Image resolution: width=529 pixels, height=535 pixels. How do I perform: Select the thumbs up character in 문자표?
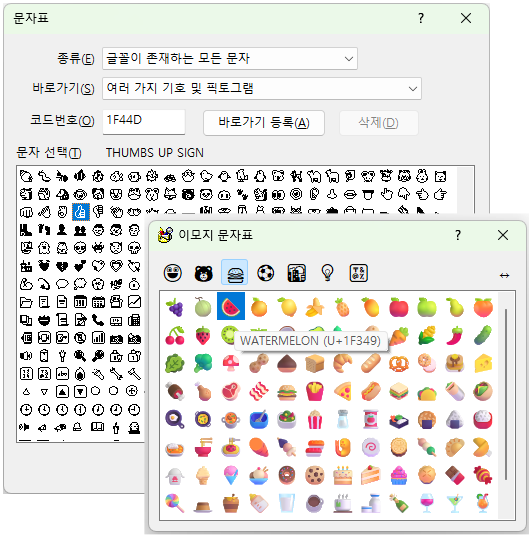point(81,212)
